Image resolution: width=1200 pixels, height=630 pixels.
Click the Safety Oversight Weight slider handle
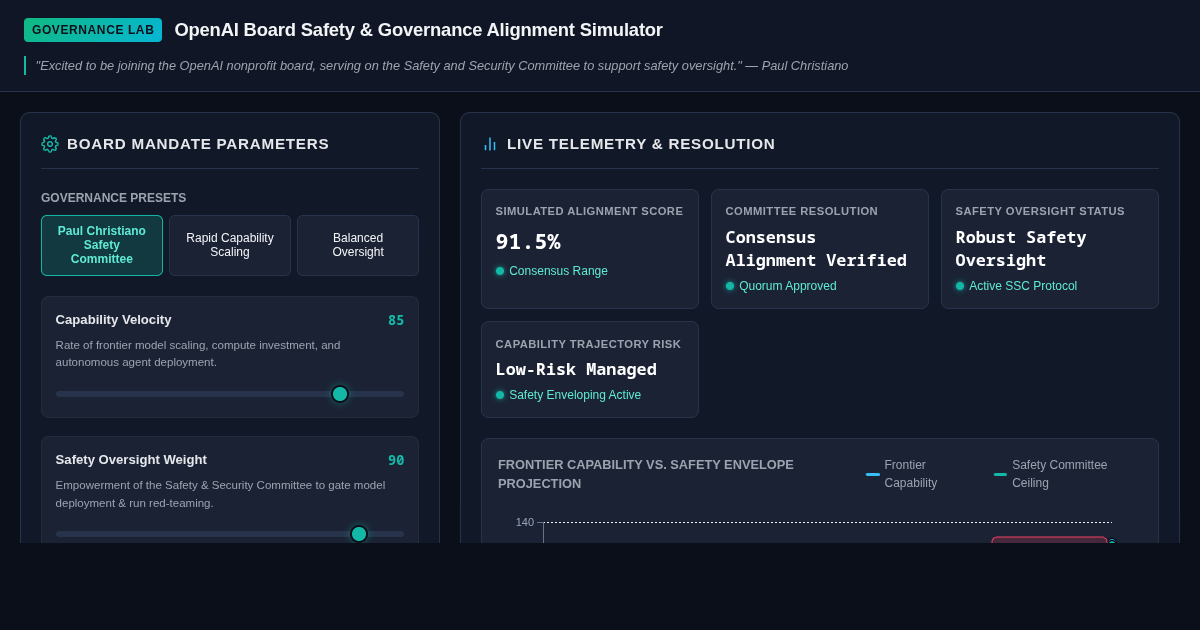coord(359,534)
